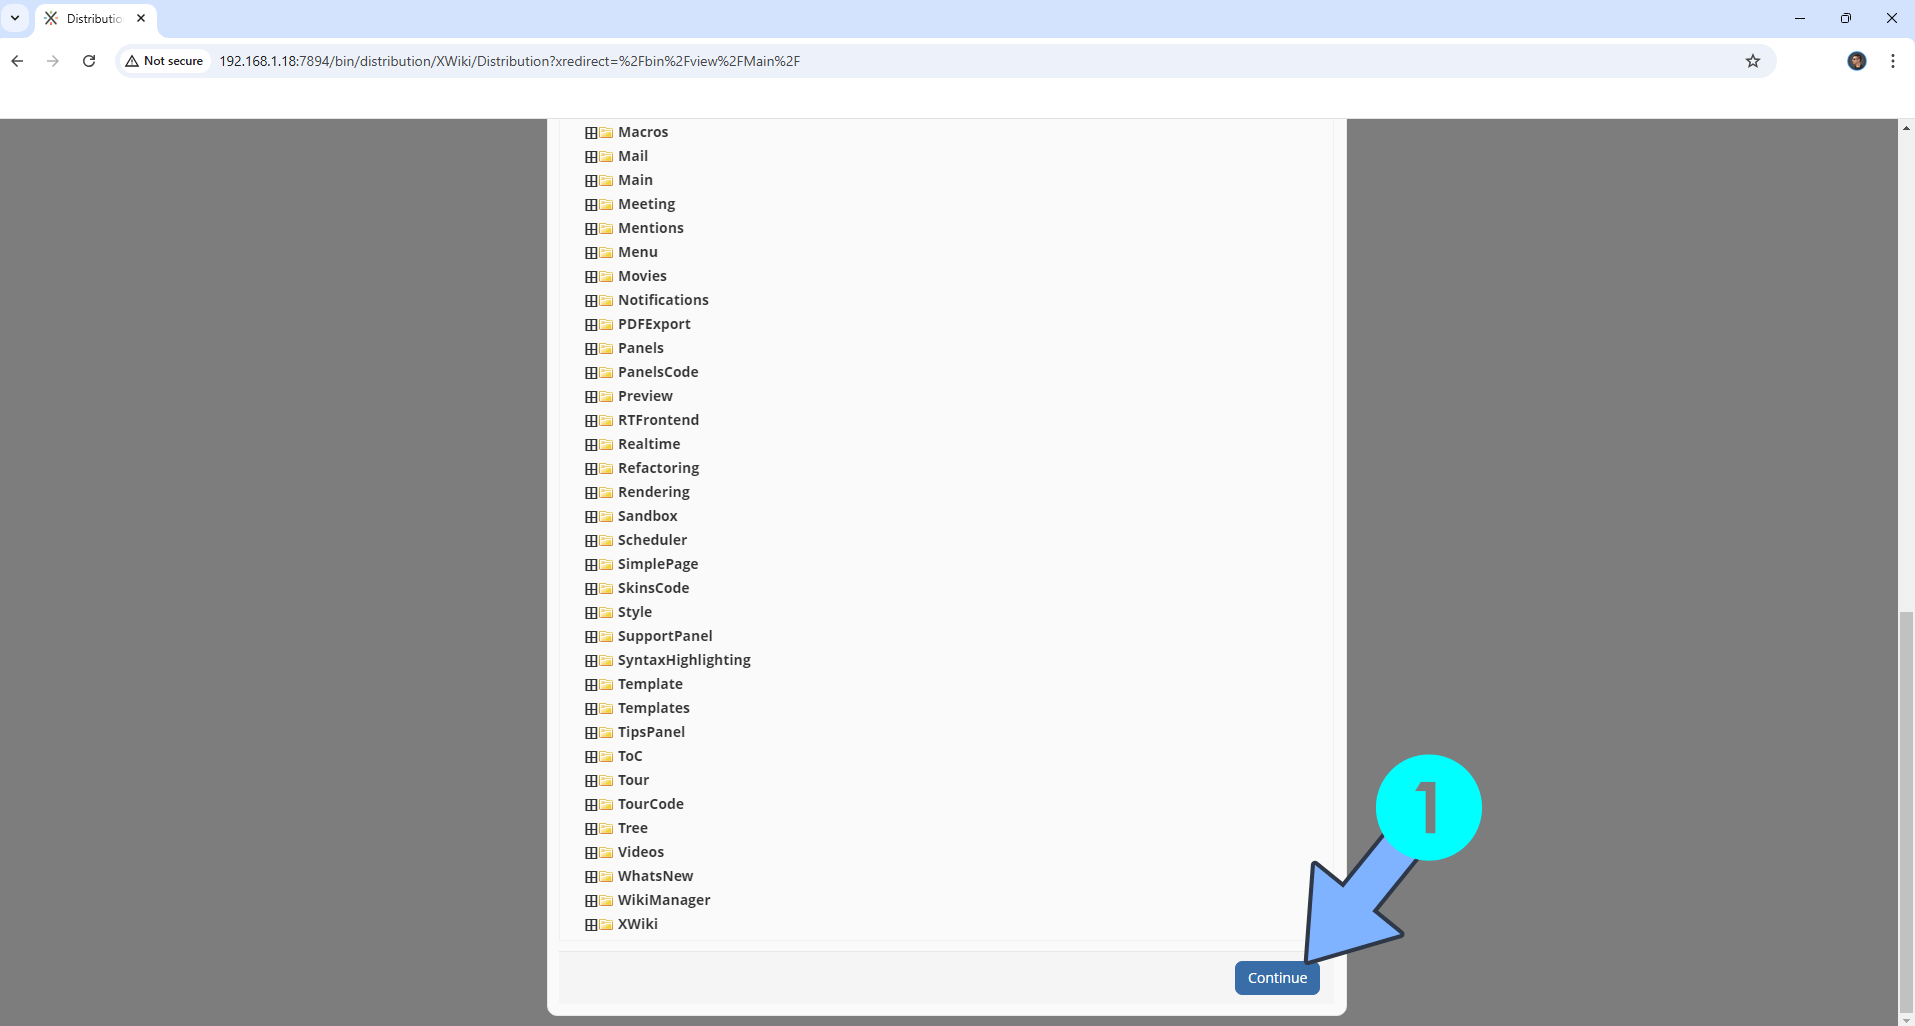Select the Tree item label
The width and height of the screenshot is (1915, 1026).
(633, 828)
